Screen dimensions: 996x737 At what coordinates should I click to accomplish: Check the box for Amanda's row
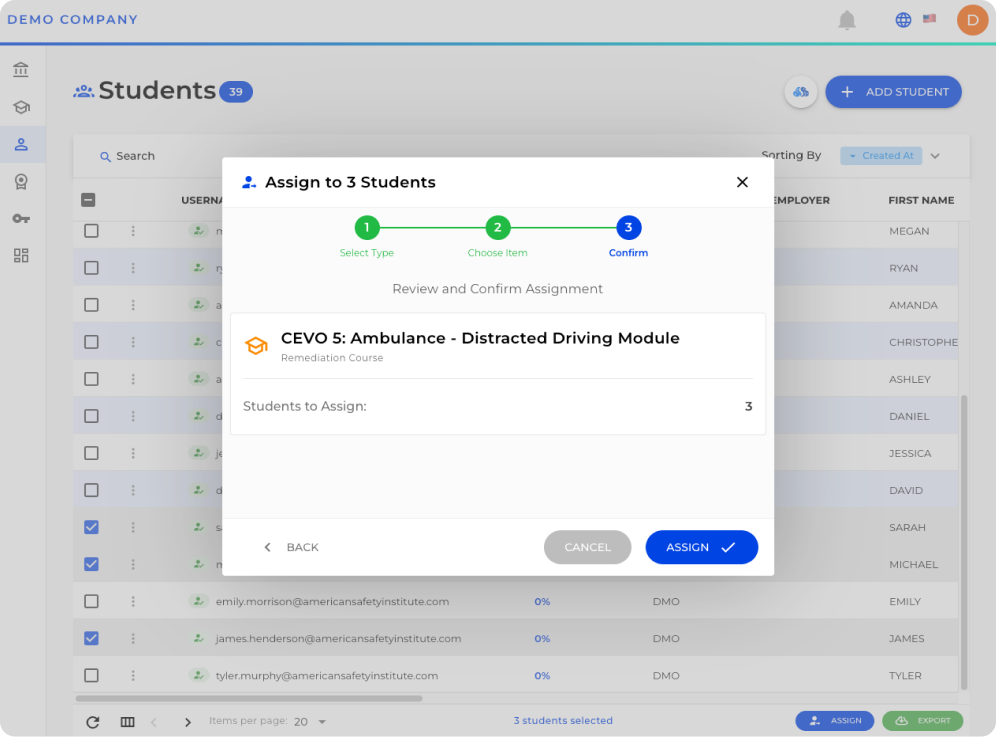[x=91, y=305]
